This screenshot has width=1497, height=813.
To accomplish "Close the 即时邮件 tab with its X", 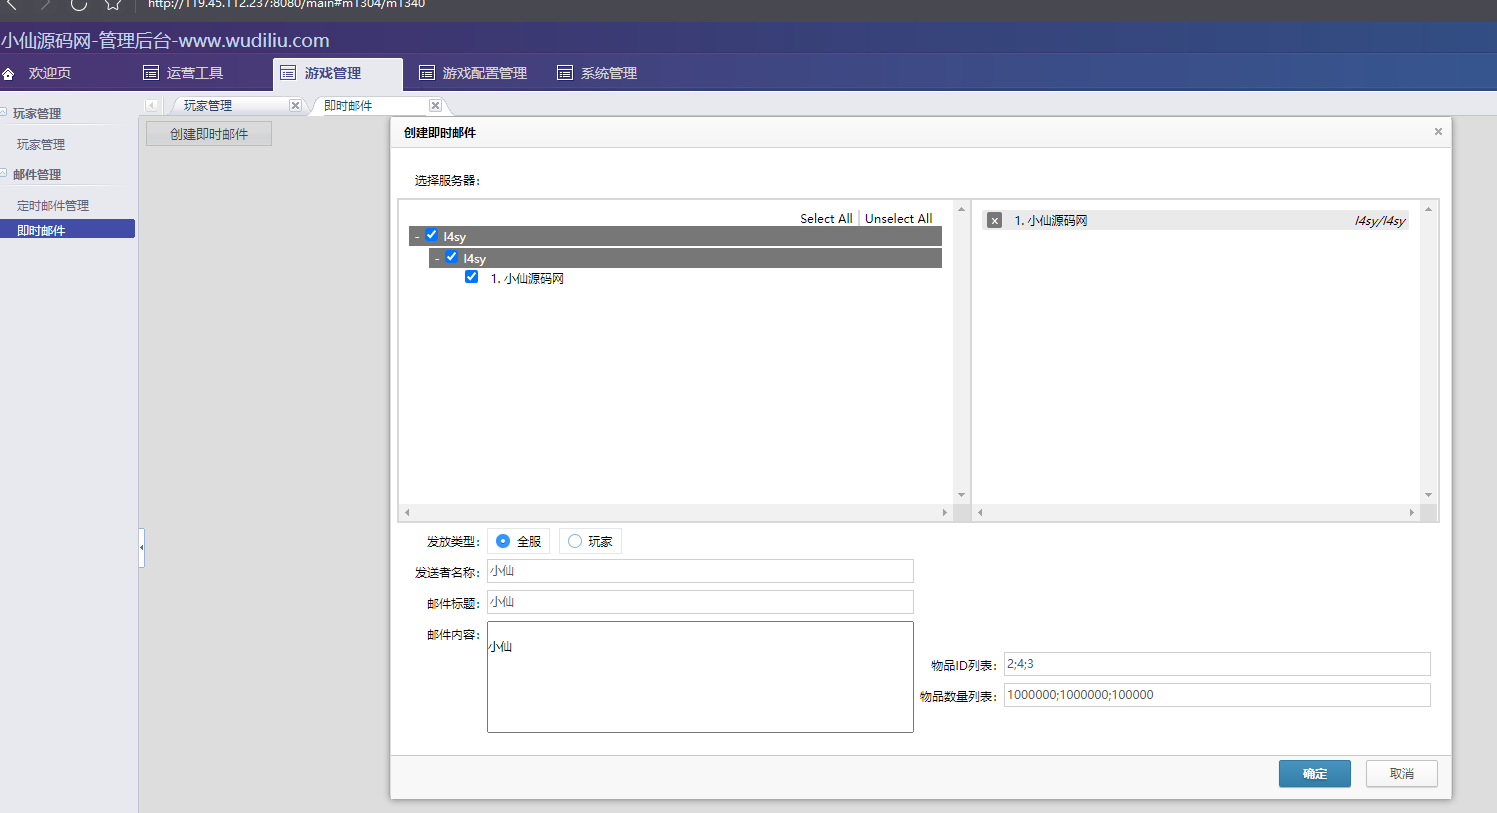I will coord(435,105).
